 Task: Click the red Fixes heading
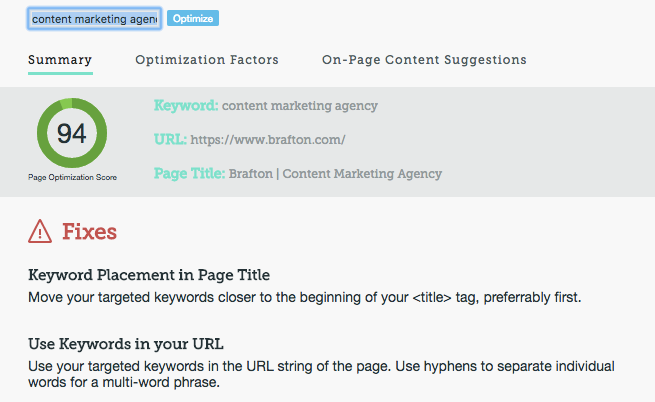pos(90,232)
